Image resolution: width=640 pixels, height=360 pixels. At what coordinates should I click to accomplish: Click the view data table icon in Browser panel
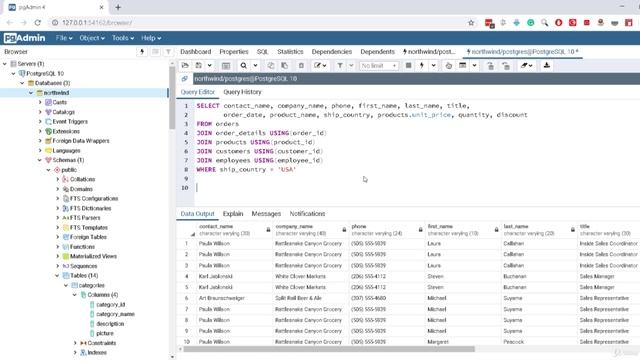pos(155,52)
